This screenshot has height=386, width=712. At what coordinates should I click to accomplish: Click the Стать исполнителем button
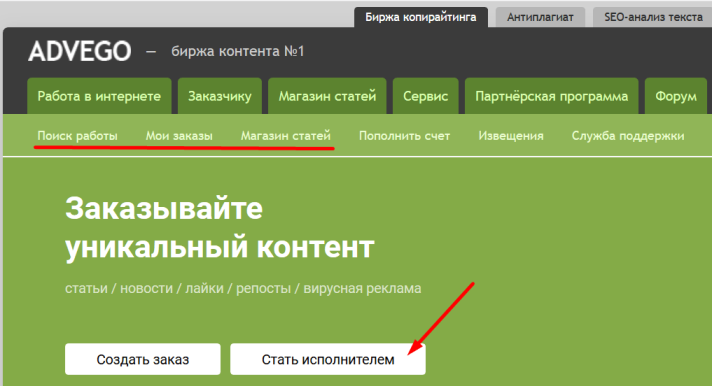(x=328, y=359)
